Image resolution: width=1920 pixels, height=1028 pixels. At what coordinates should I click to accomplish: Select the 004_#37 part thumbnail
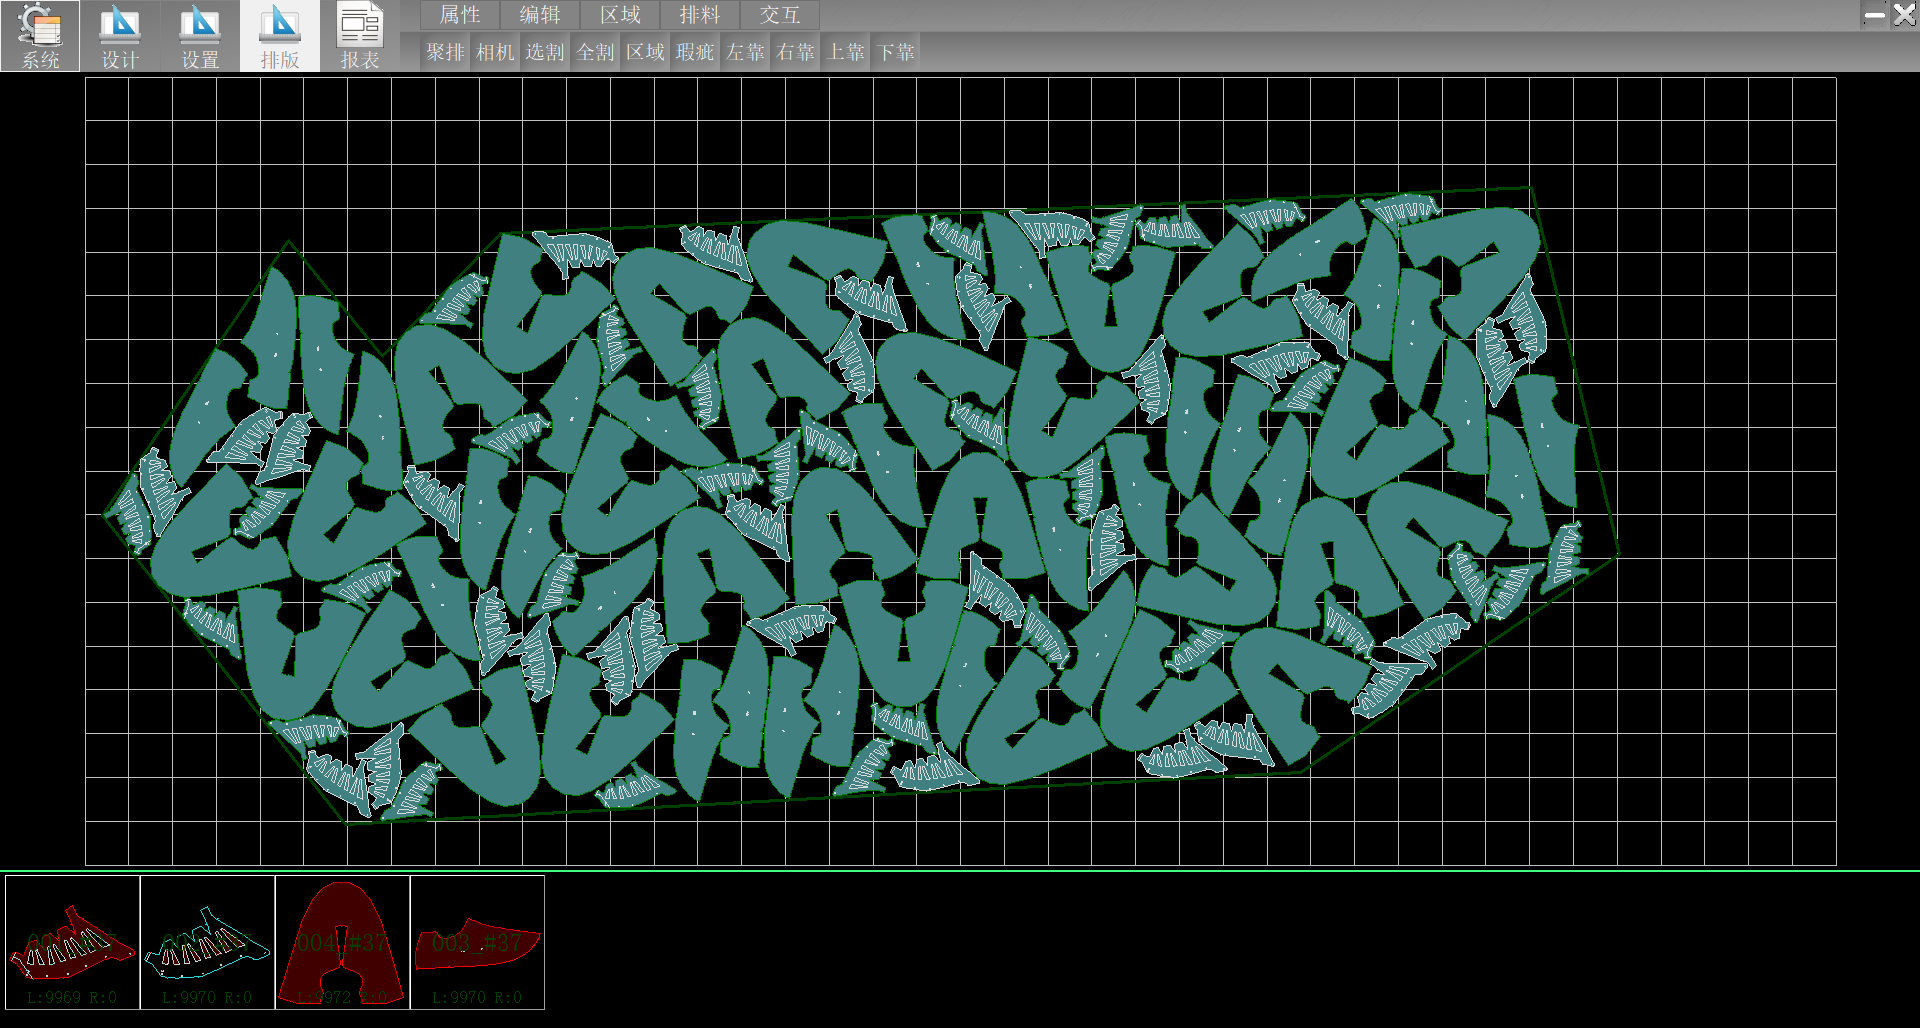pos(342,942)
